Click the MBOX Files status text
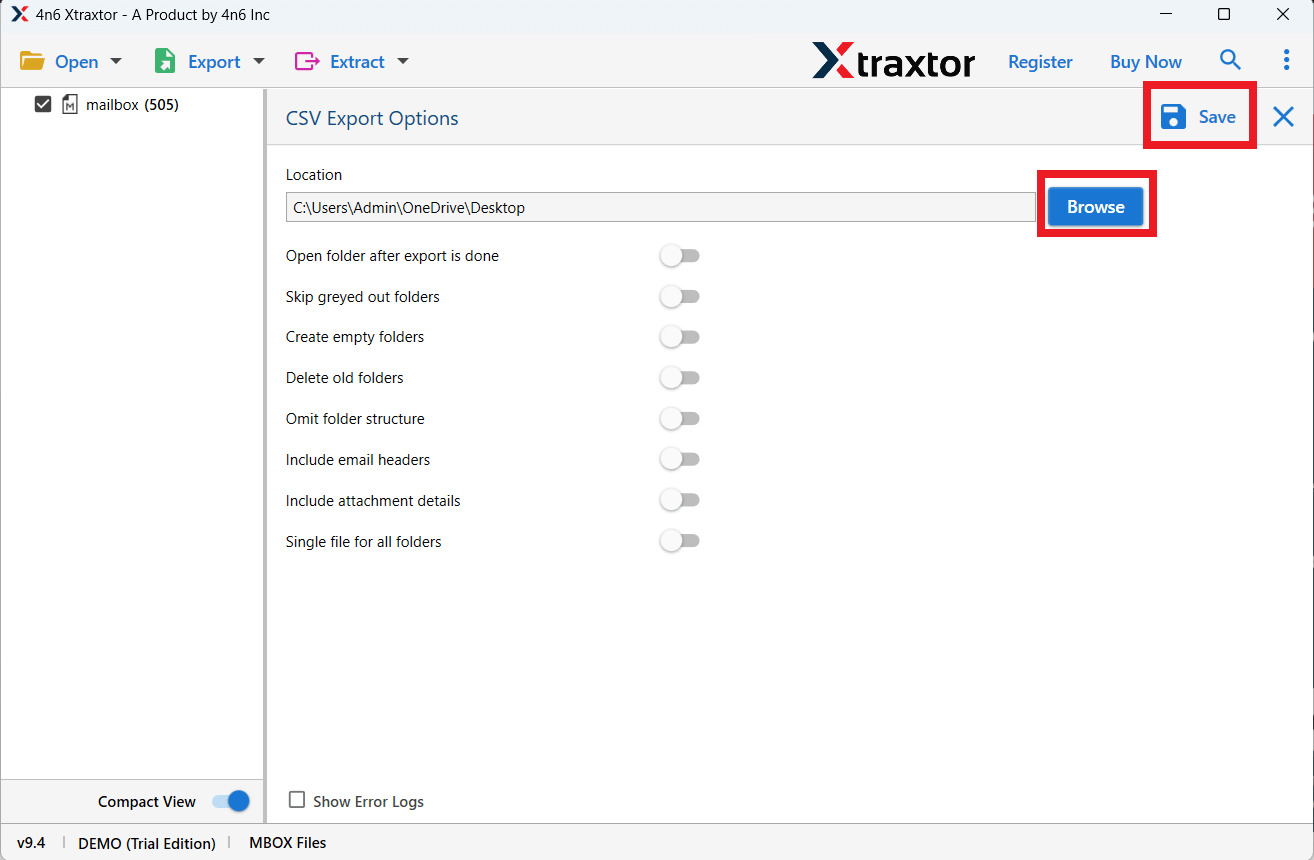The width and height of the screenshot is (1314, 860). point(288,843)
